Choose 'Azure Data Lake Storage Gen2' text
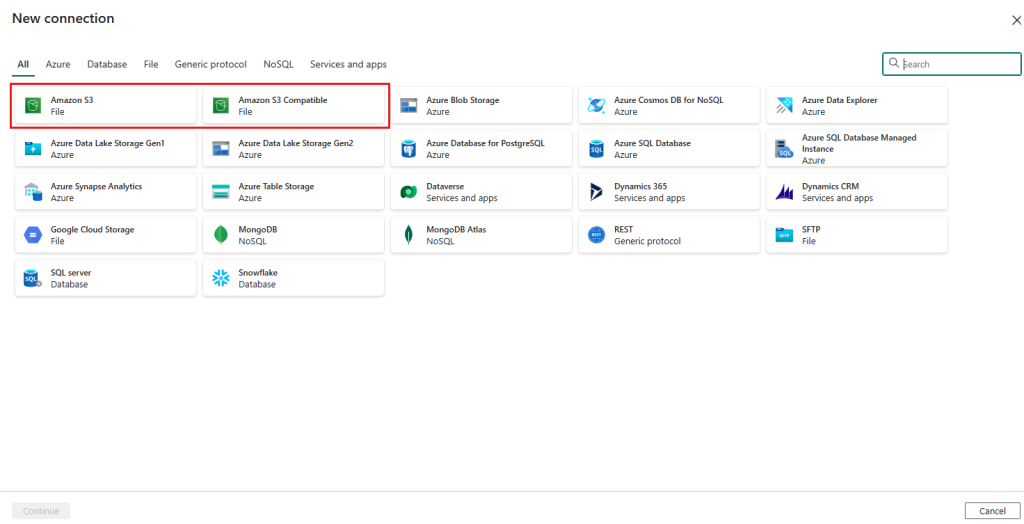This screenshot has height=524, width=1024. coord(296,143)
